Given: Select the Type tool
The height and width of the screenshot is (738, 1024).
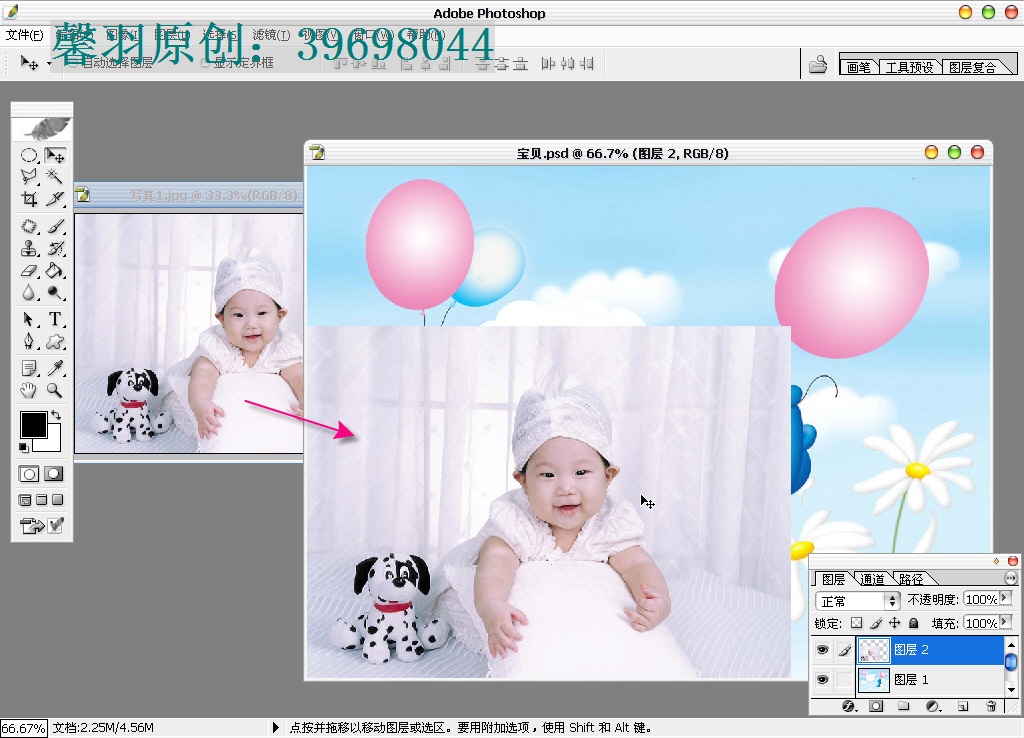Looking at the screenshot, I should coord(55,319).
